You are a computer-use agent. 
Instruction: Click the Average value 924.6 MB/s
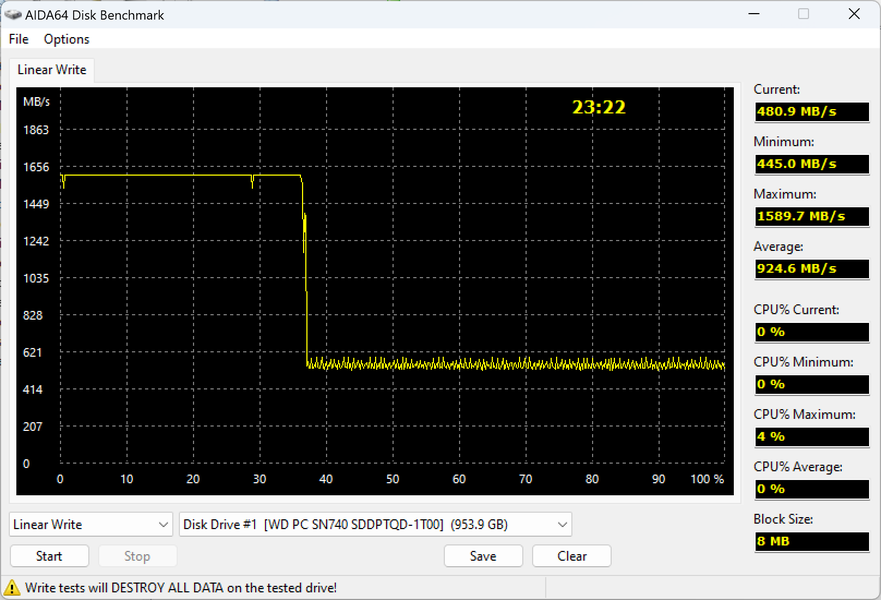tap(812, 269)
